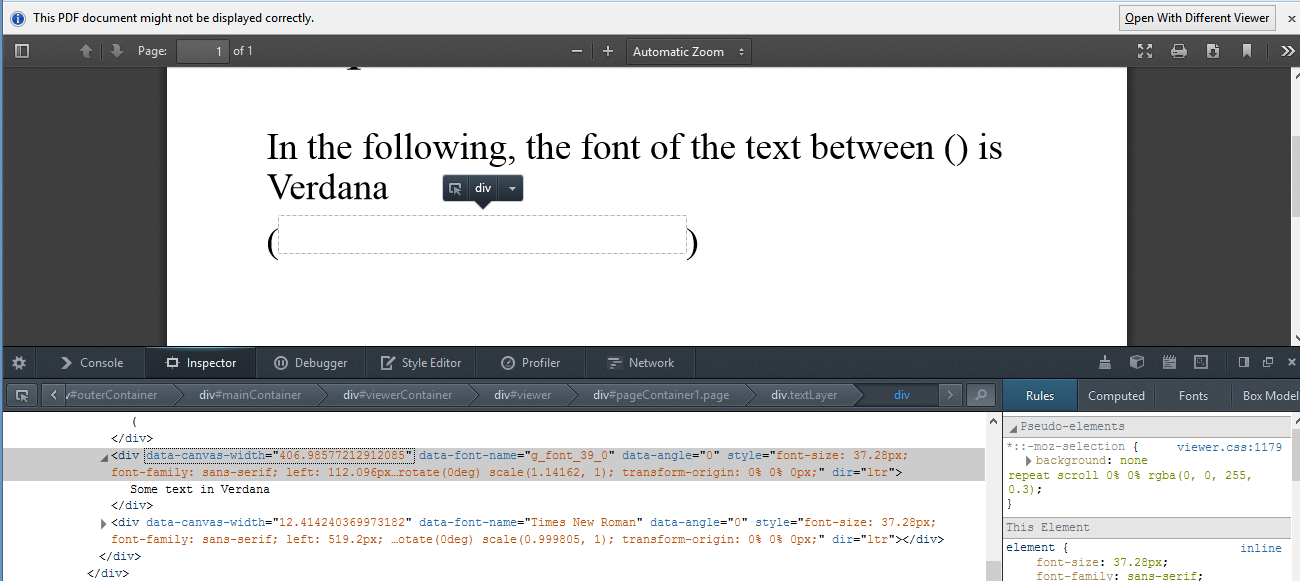Detach toolbox into separate window
Viewport: 1300px width, 581px height.
click(x=1268, y=362)
